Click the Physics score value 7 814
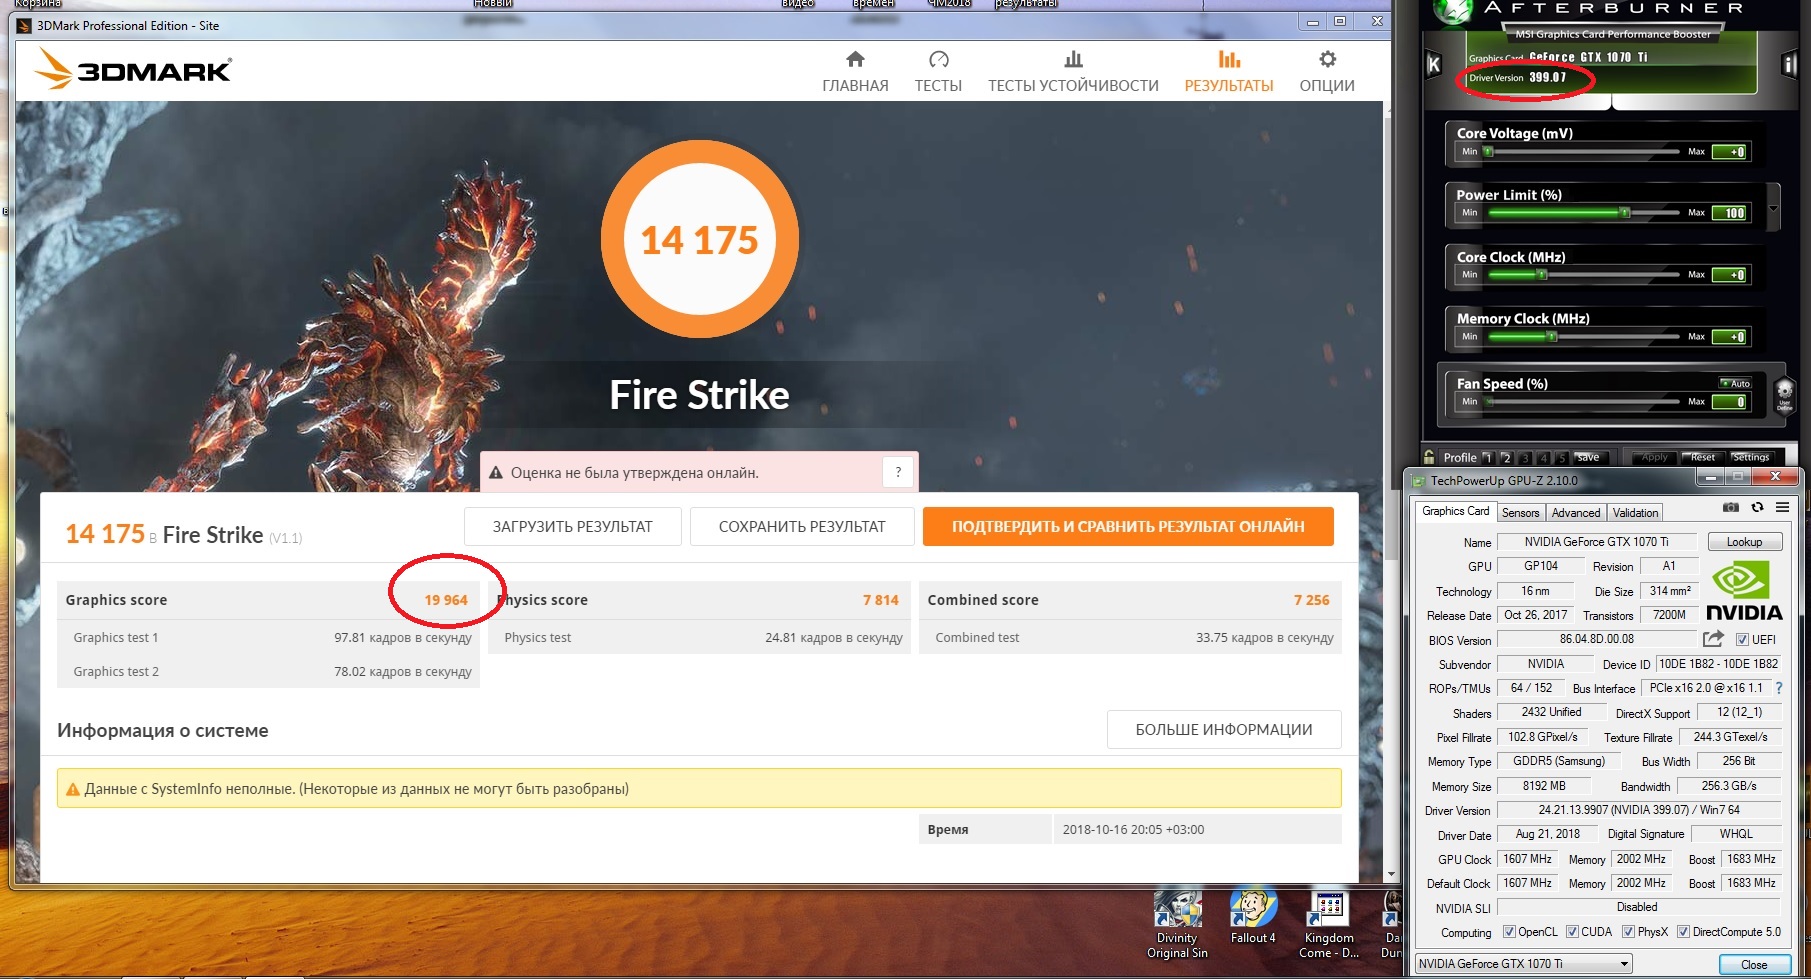Screen dimensions: 1811x979 point(881,600)
